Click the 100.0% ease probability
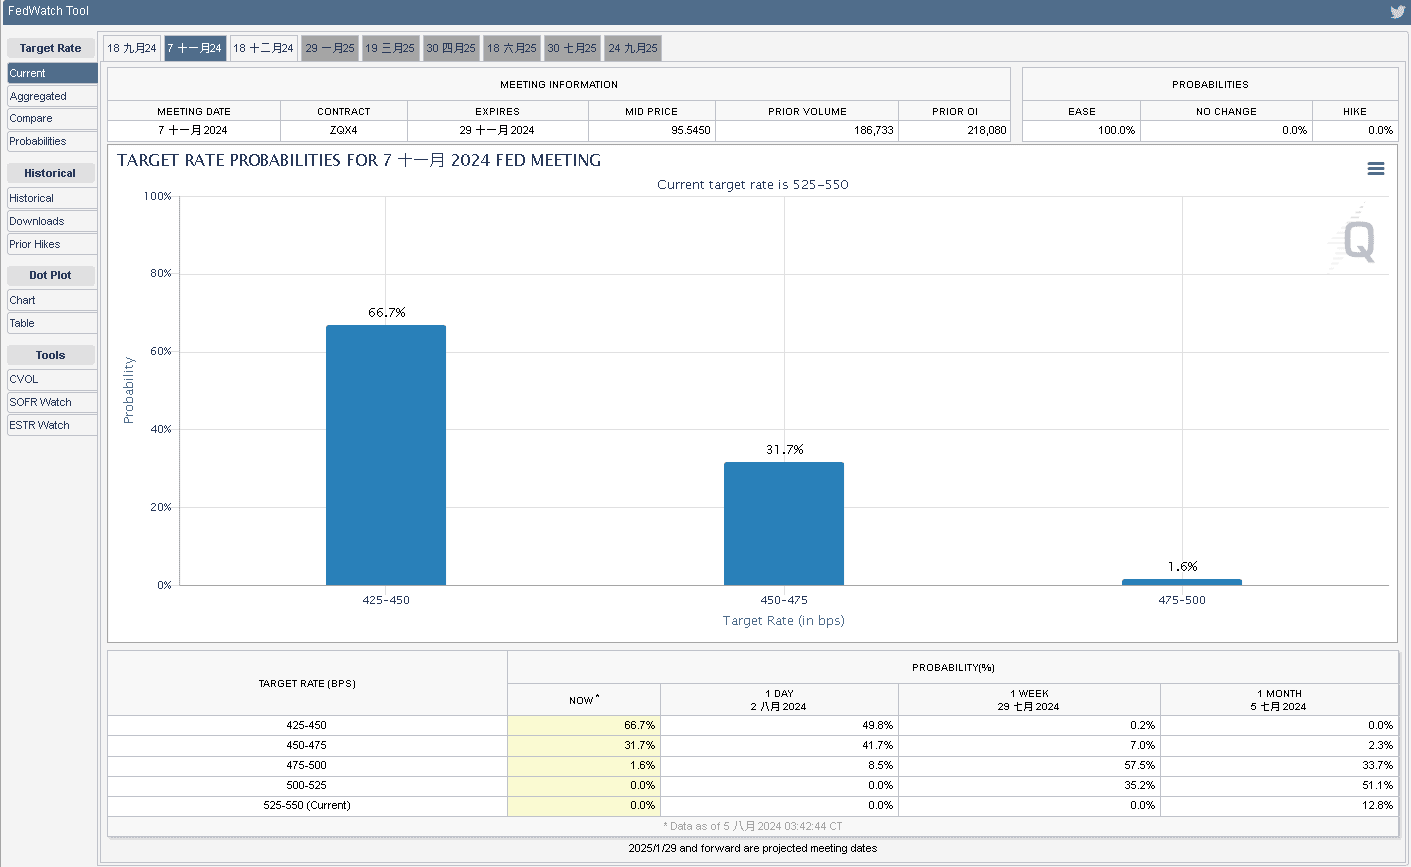 (1117, 130)
